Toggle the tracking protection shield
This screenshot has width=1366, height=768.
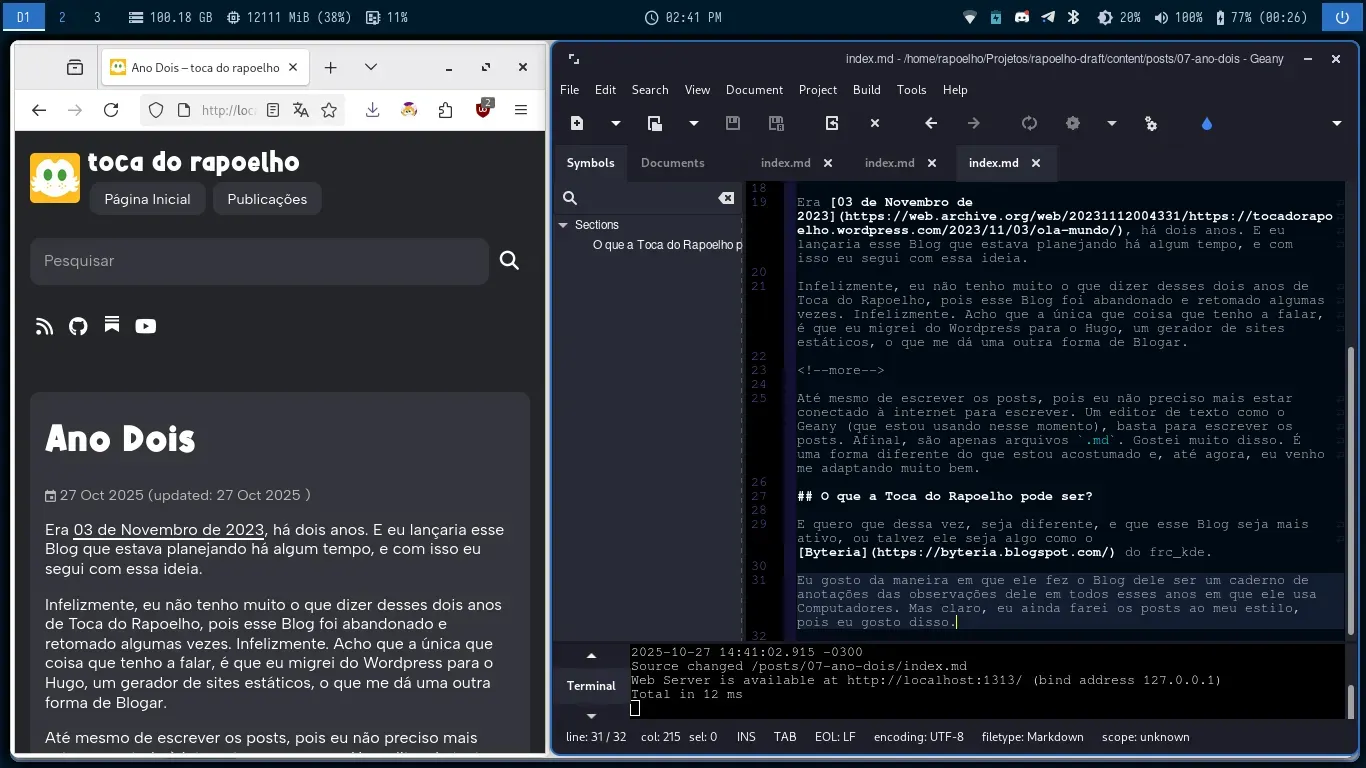[x=155, y=110]
